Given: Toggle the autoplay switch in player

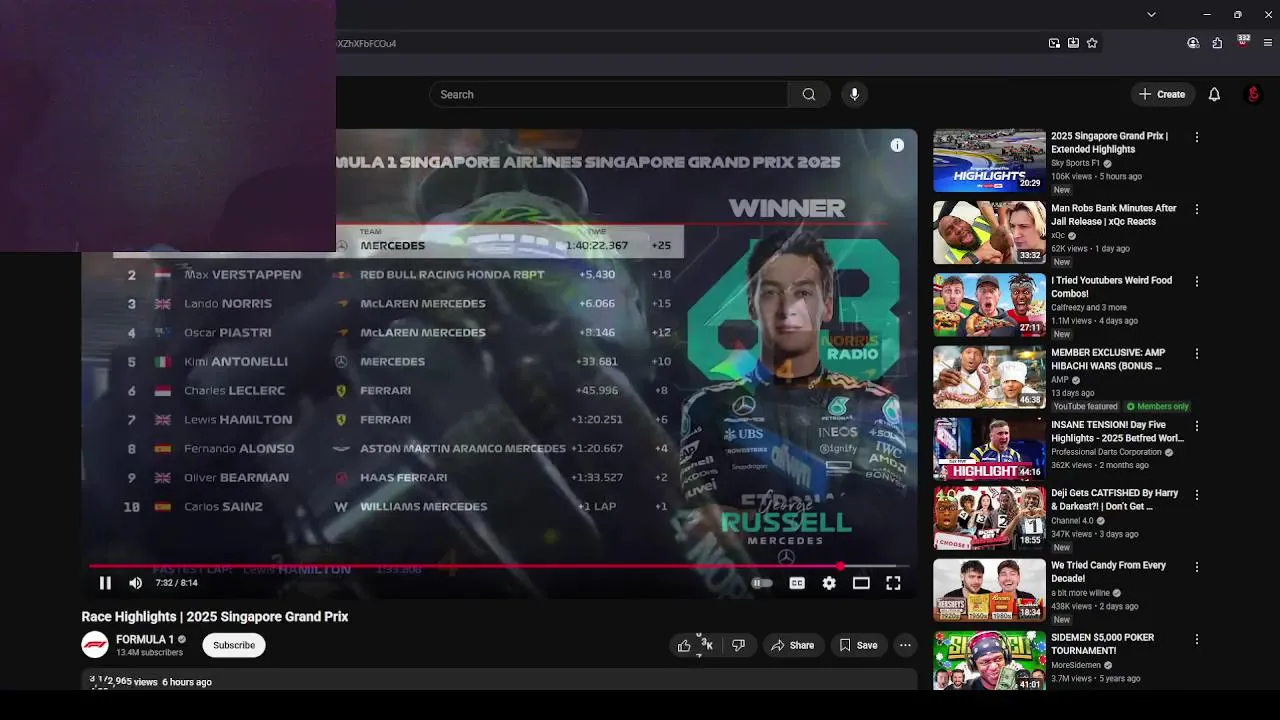Looking at the screenshot, I should [x=762, y=583].
